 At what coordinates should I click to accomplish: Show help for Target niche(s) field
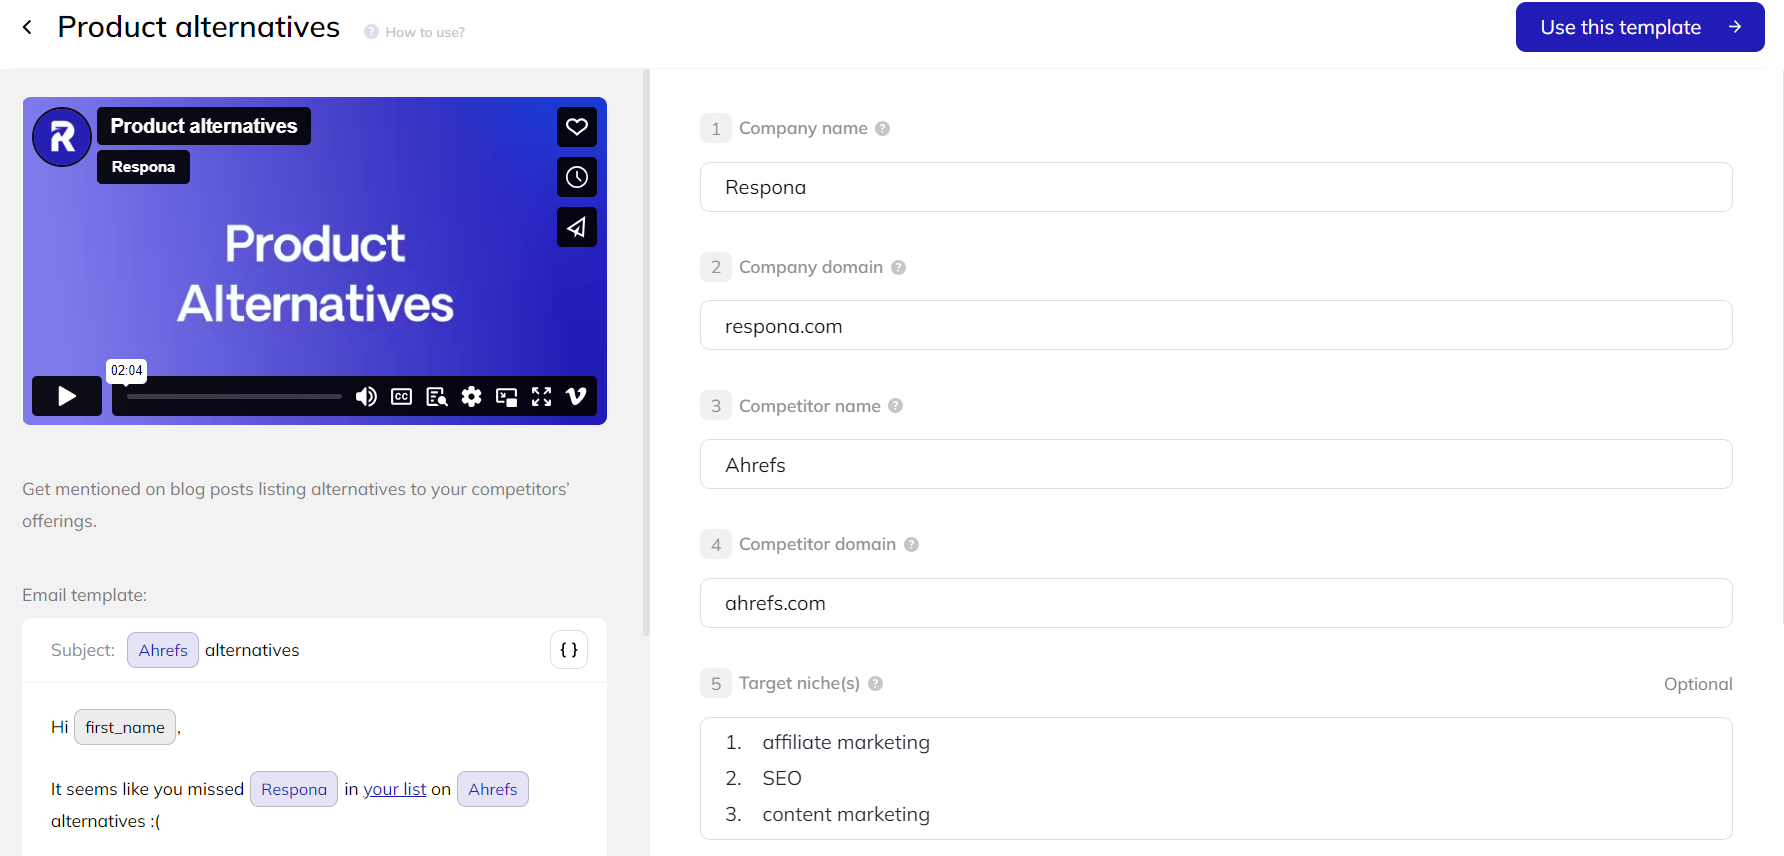tap(875, 683)
